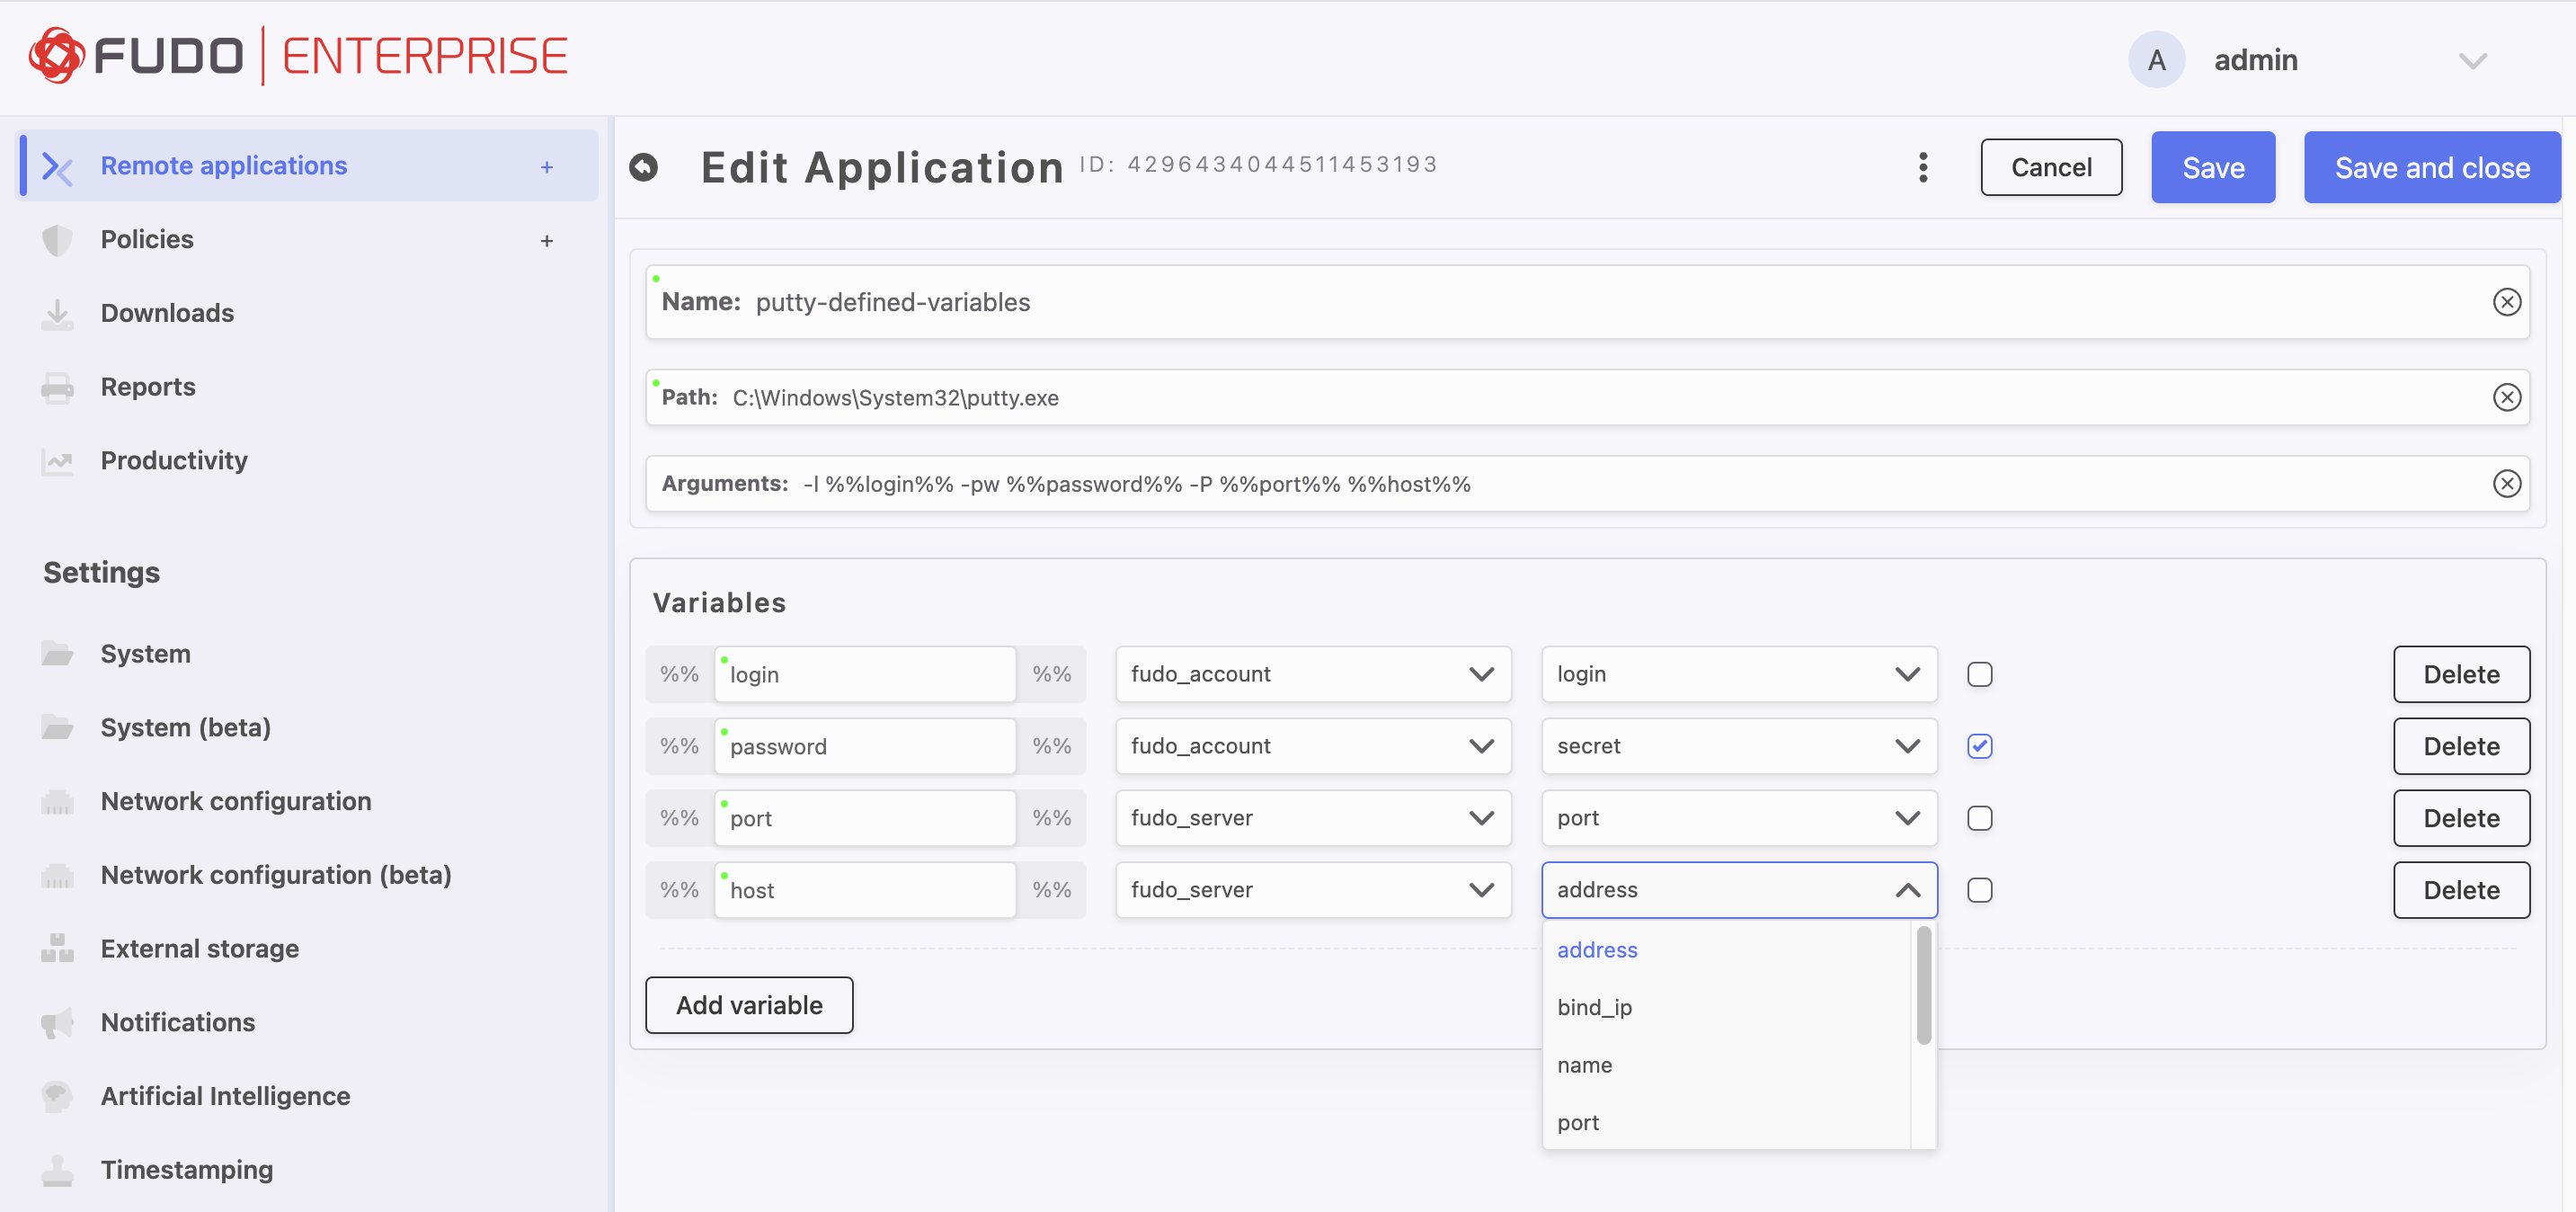Open the admin user menu chevron

2472,61
